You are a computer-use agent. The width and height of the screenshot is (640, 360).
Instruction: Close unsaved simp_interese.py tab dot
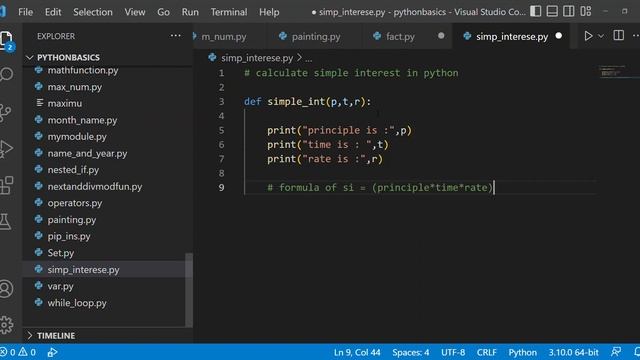click(558, 36)
